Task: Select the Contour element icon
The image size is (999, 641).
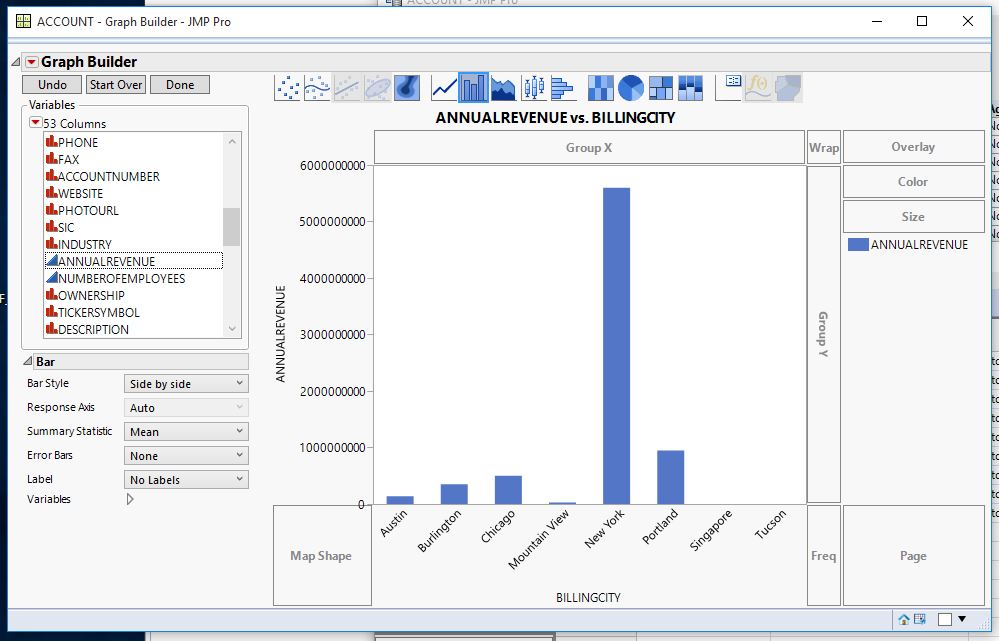Action: 408,88
